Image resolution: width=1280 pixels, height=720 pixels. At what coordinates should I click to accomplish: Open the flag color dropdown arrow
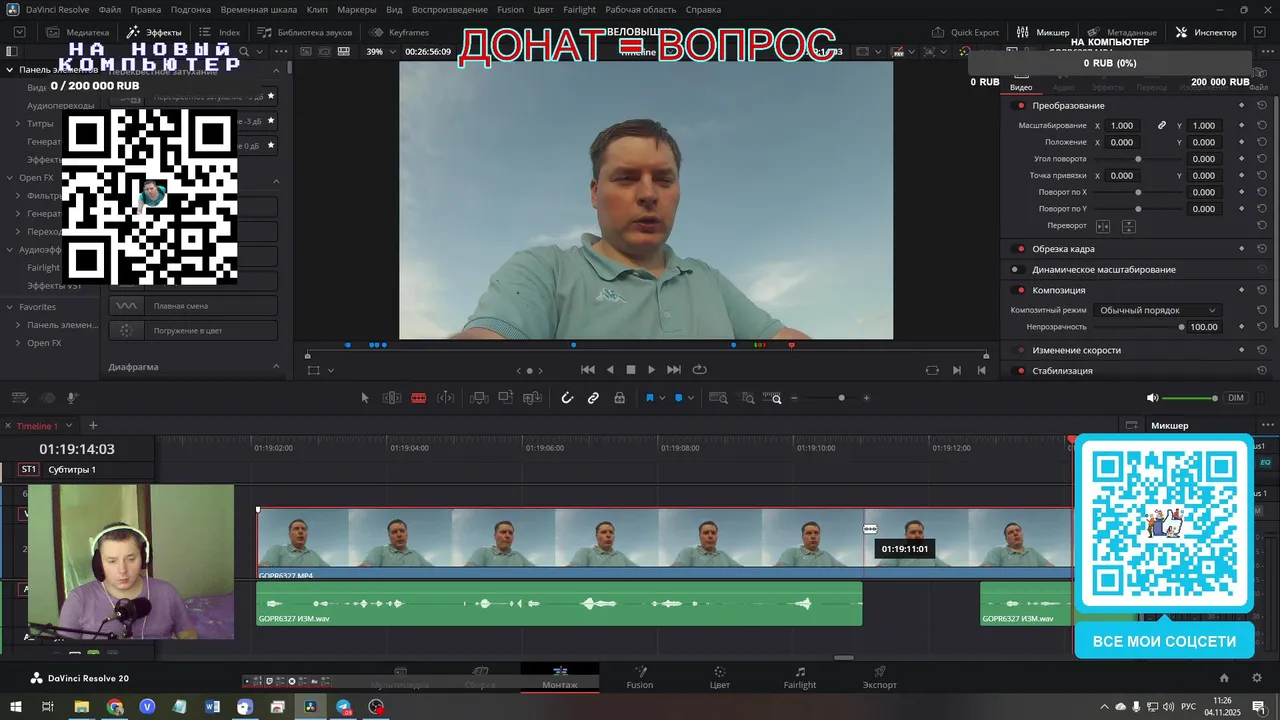pos(662,398)
